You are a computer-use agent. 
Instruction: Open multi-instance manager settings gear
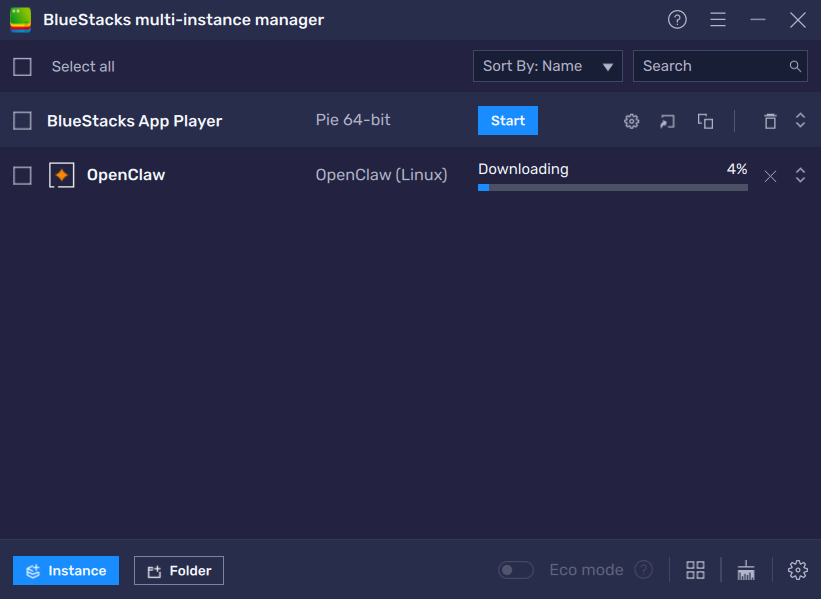click(x=798, y=570)
